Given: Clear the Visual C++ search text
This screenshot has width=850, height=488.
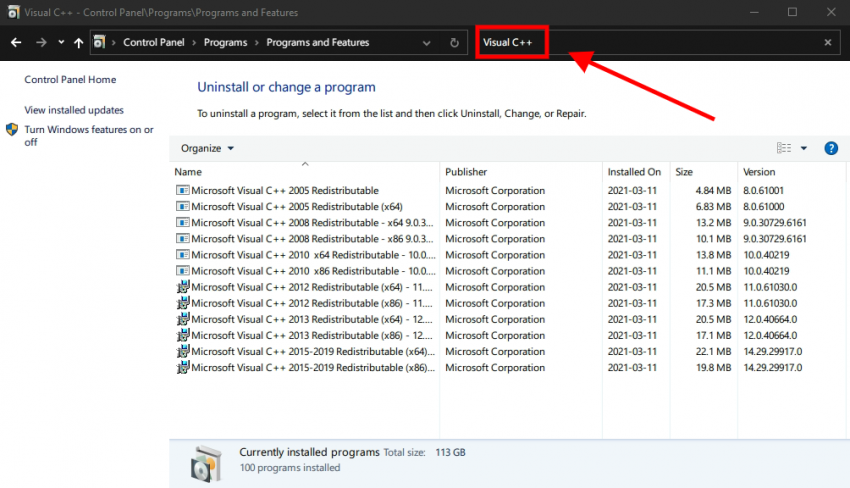Looking at the screenshot, I should click(x=827, y=43).
